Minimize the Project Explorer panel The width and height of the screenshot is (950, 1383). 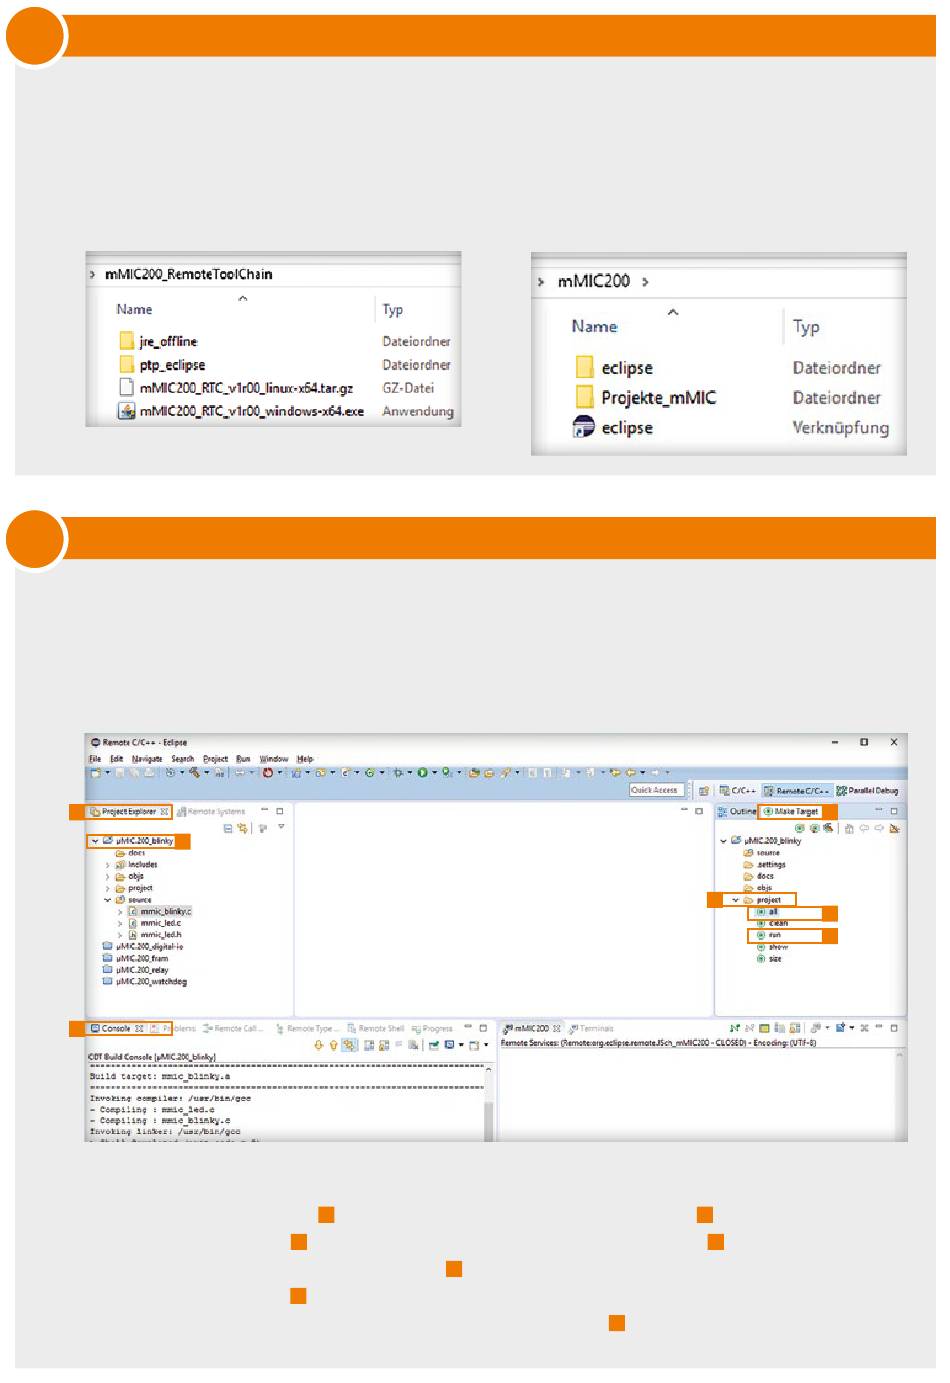click(264, 811)
